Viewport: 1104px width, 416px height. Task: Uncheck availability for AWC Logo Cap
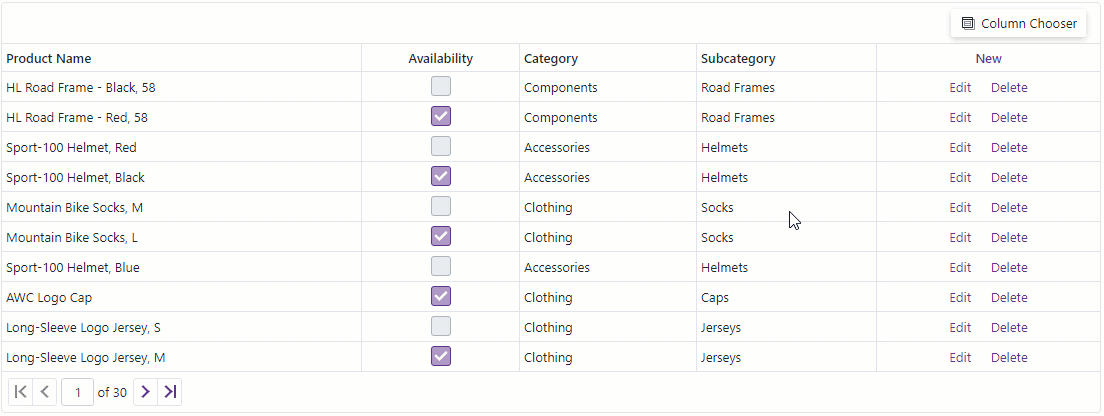441,297
